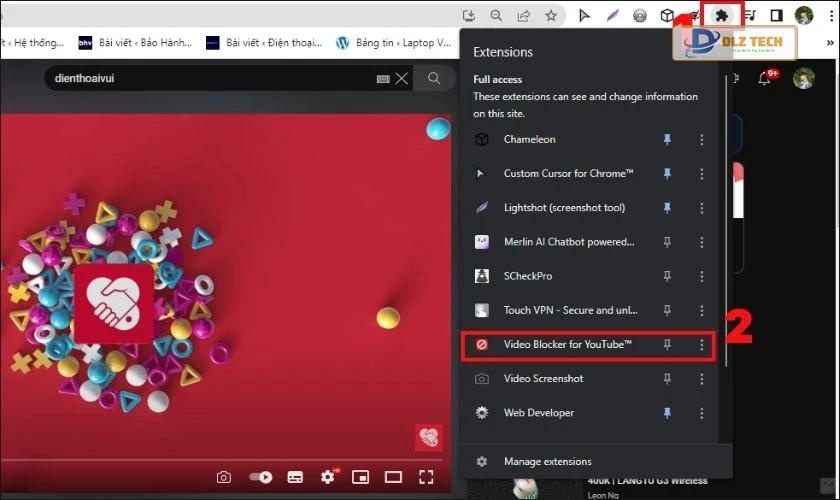
Task: Unpin Custom Cursor for Chrome extension
Action: (x=667, y=174)
